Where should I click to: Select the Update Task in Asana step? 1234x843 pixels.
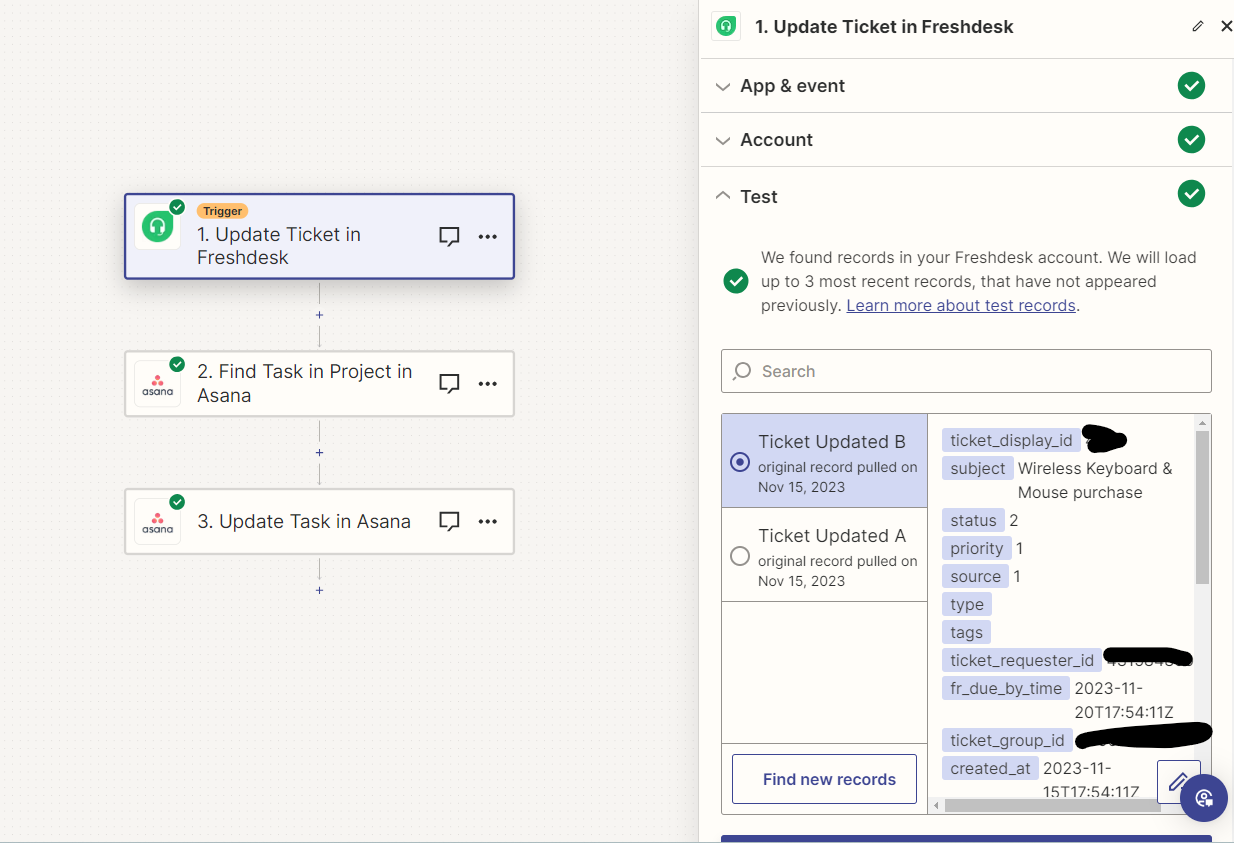pyautogui.click(x=319, y=521)
